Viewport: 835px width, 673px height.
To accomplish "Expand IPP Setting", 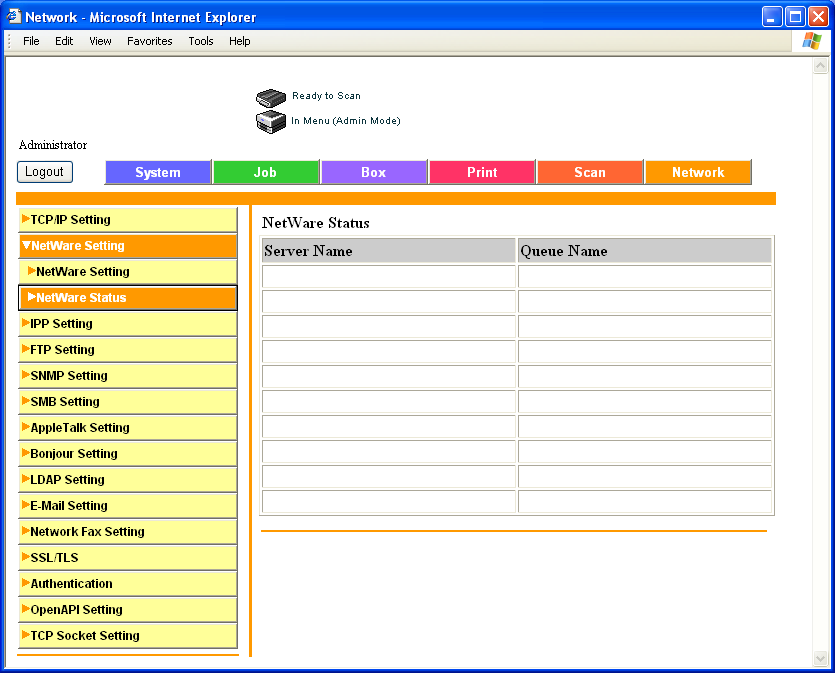I will tap(128, 324).
